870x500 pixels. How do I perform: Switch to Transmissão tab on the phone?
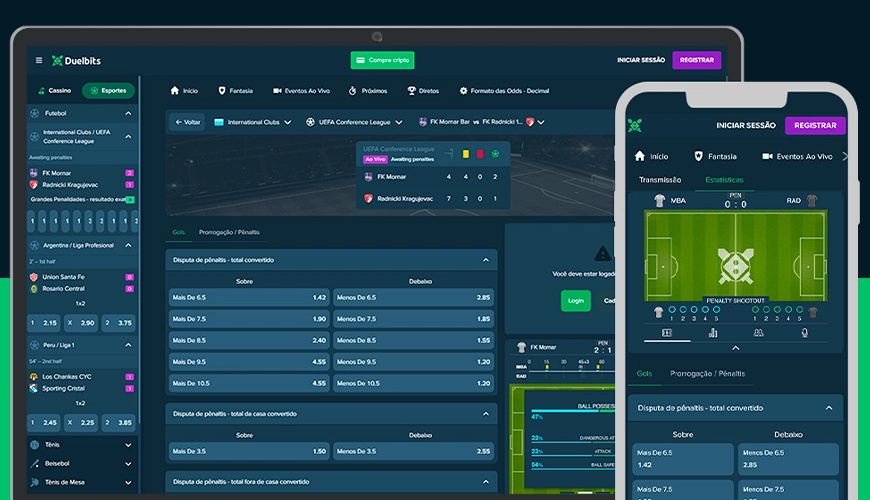(x=660, y=180)
